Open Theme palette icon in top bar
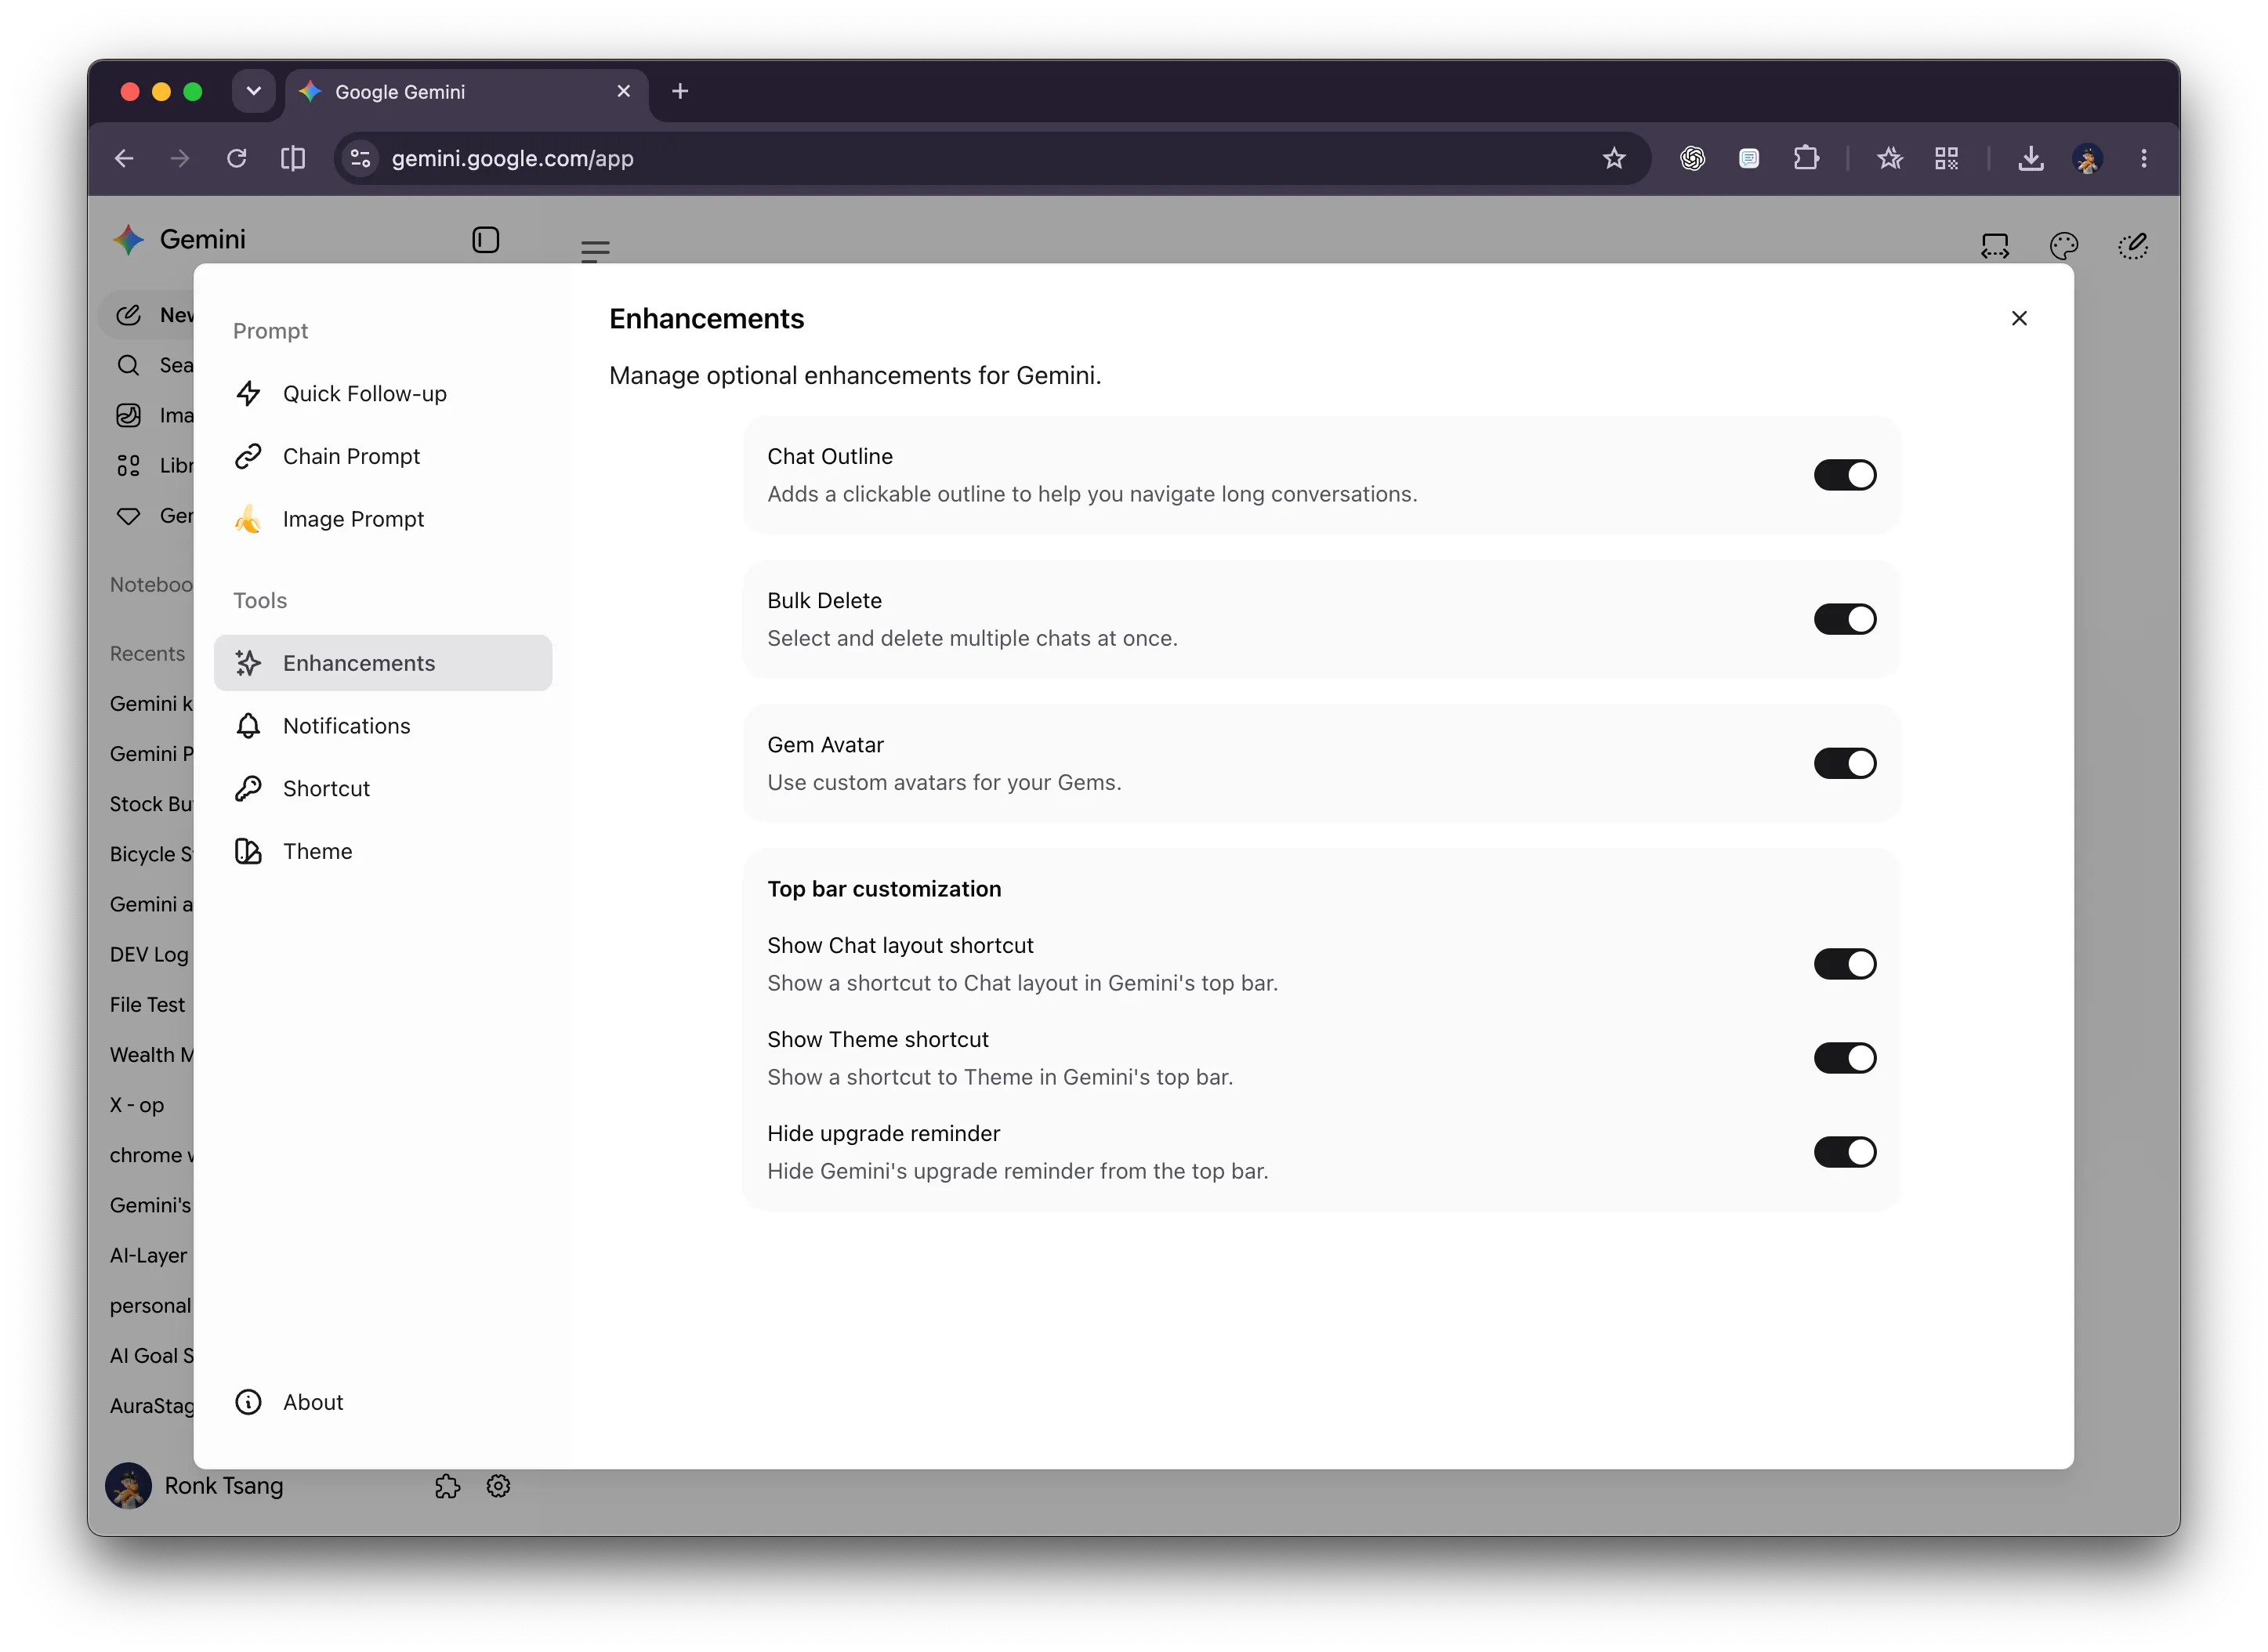The width and height of the screenshot is (2268, 1652). point(2064,246)
